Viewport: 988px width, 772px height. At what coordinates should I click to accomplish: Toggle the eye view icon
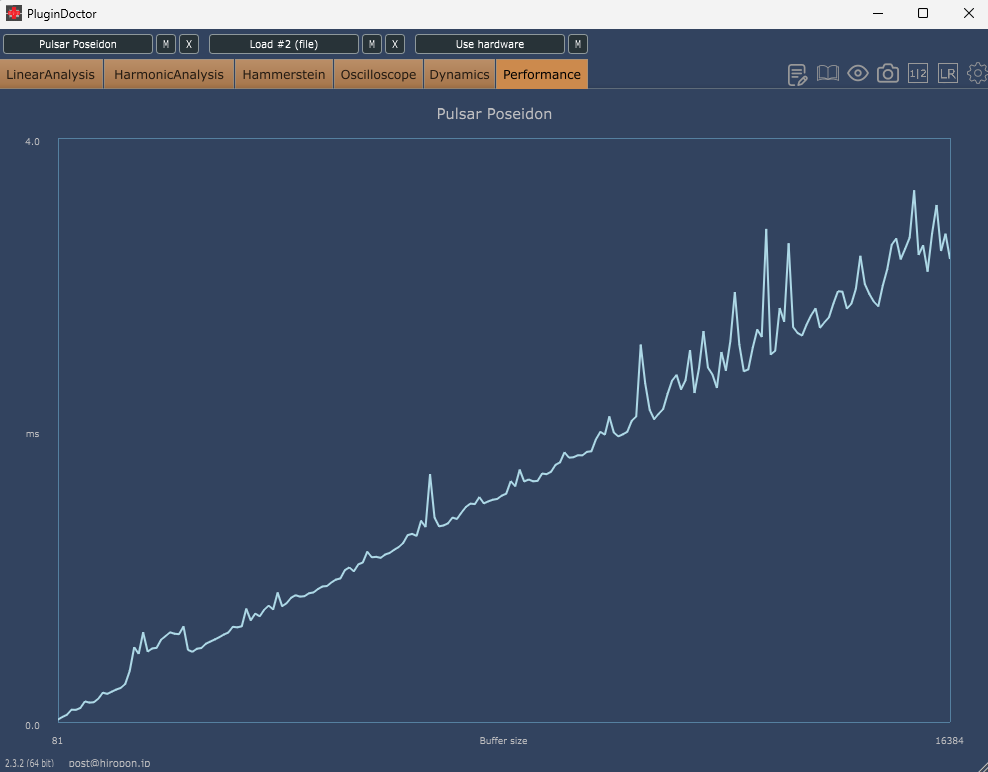(858, 73)
